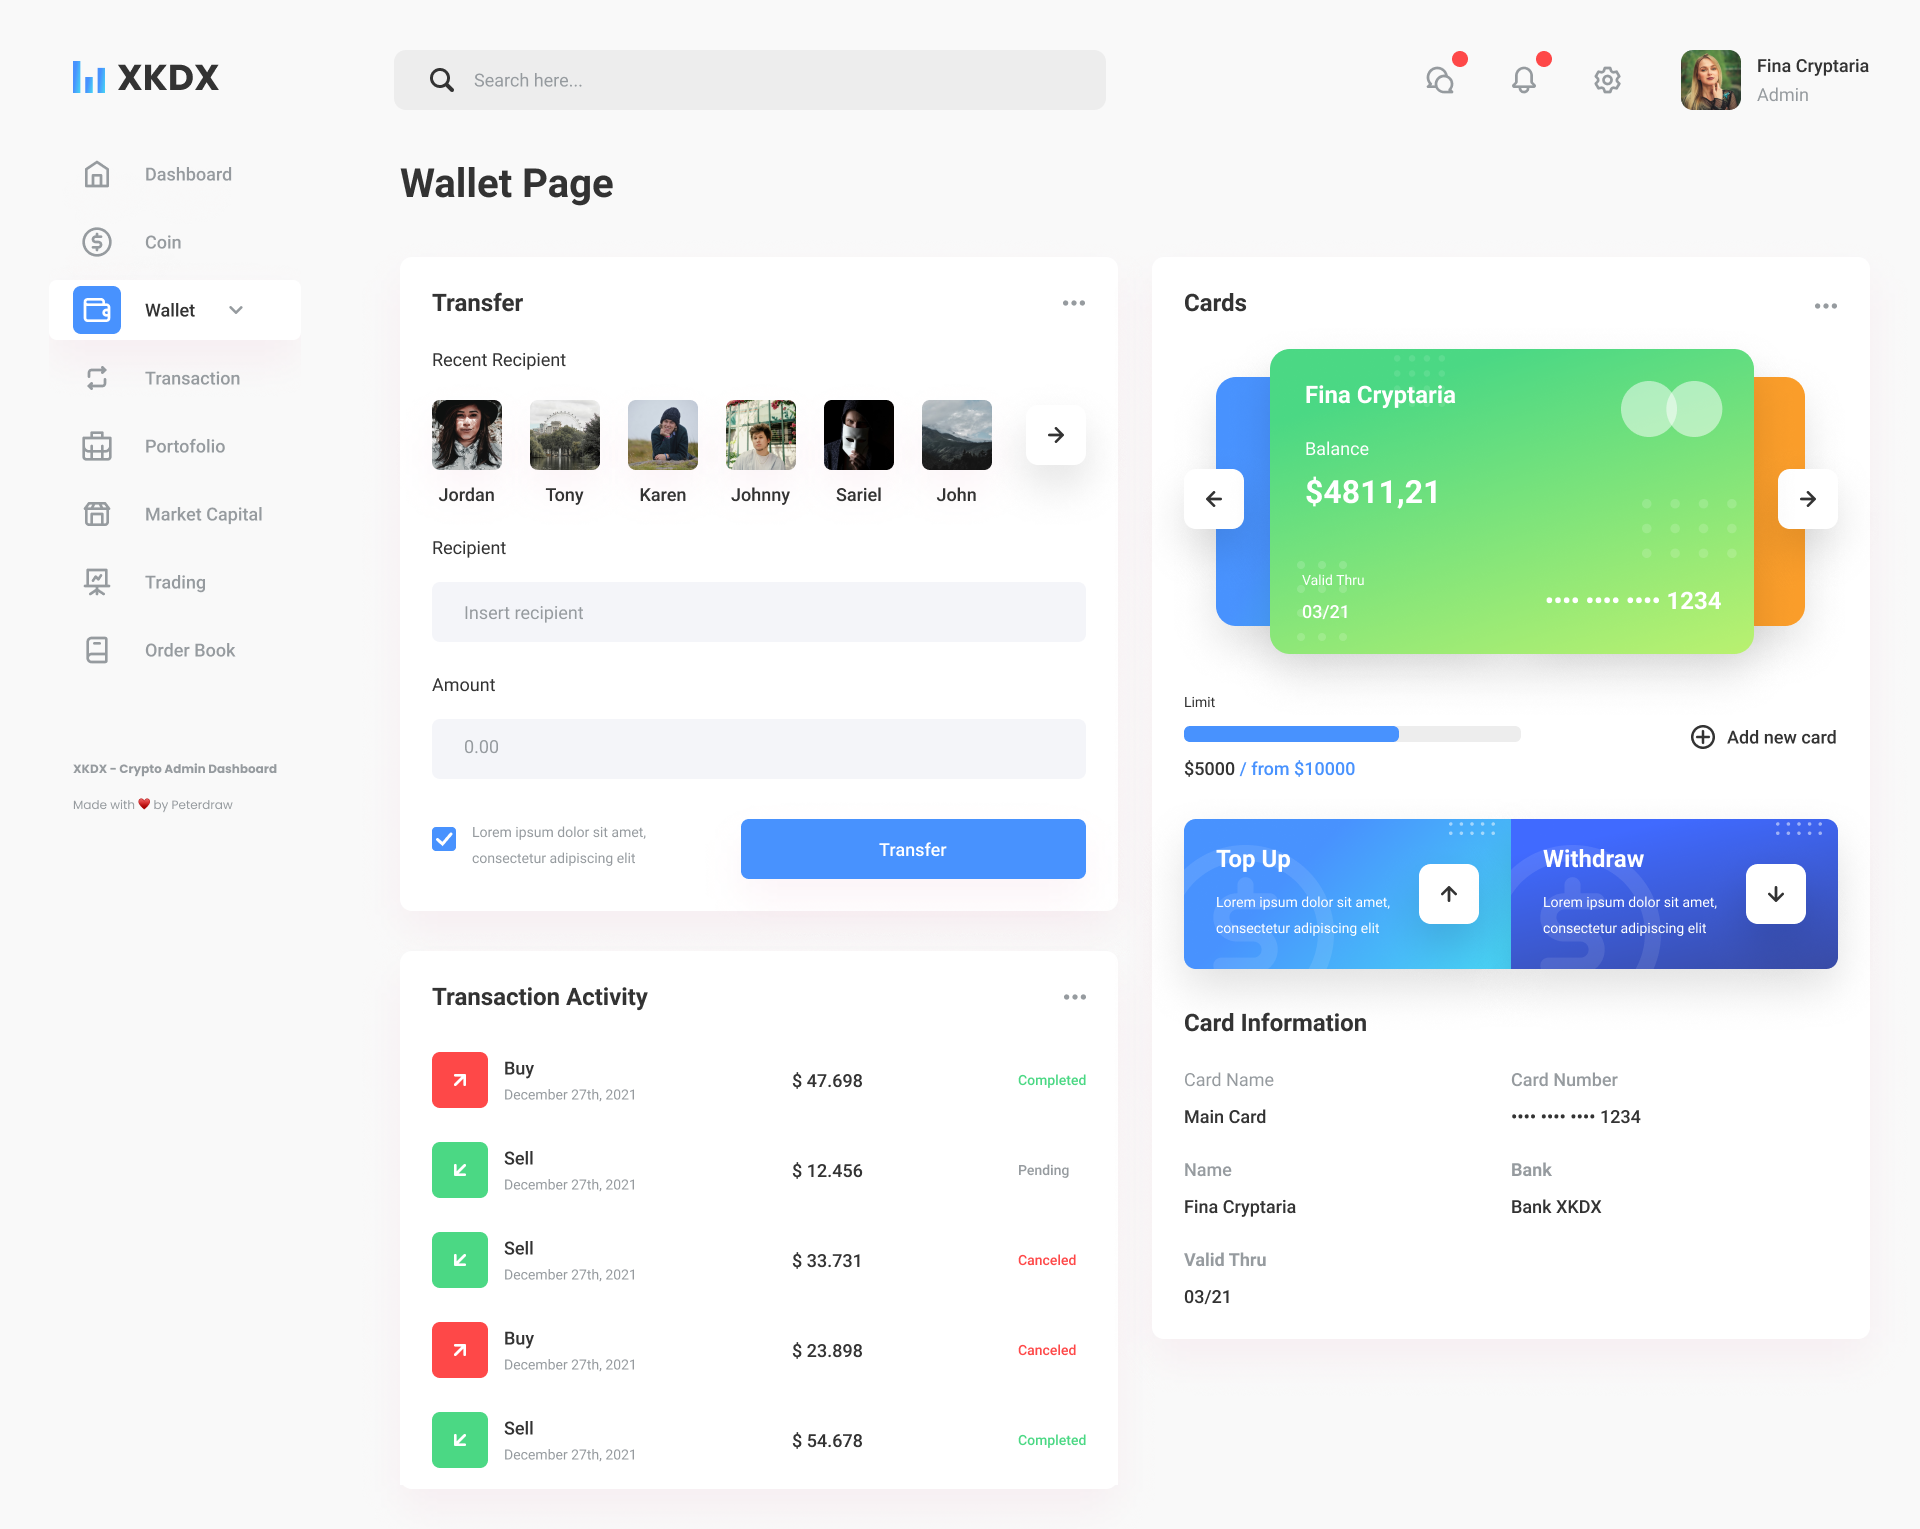The height and width of the screenshot is (1529, 1920).
Task: Toggle the transfer terms checkbox
Action: (444, 839)
